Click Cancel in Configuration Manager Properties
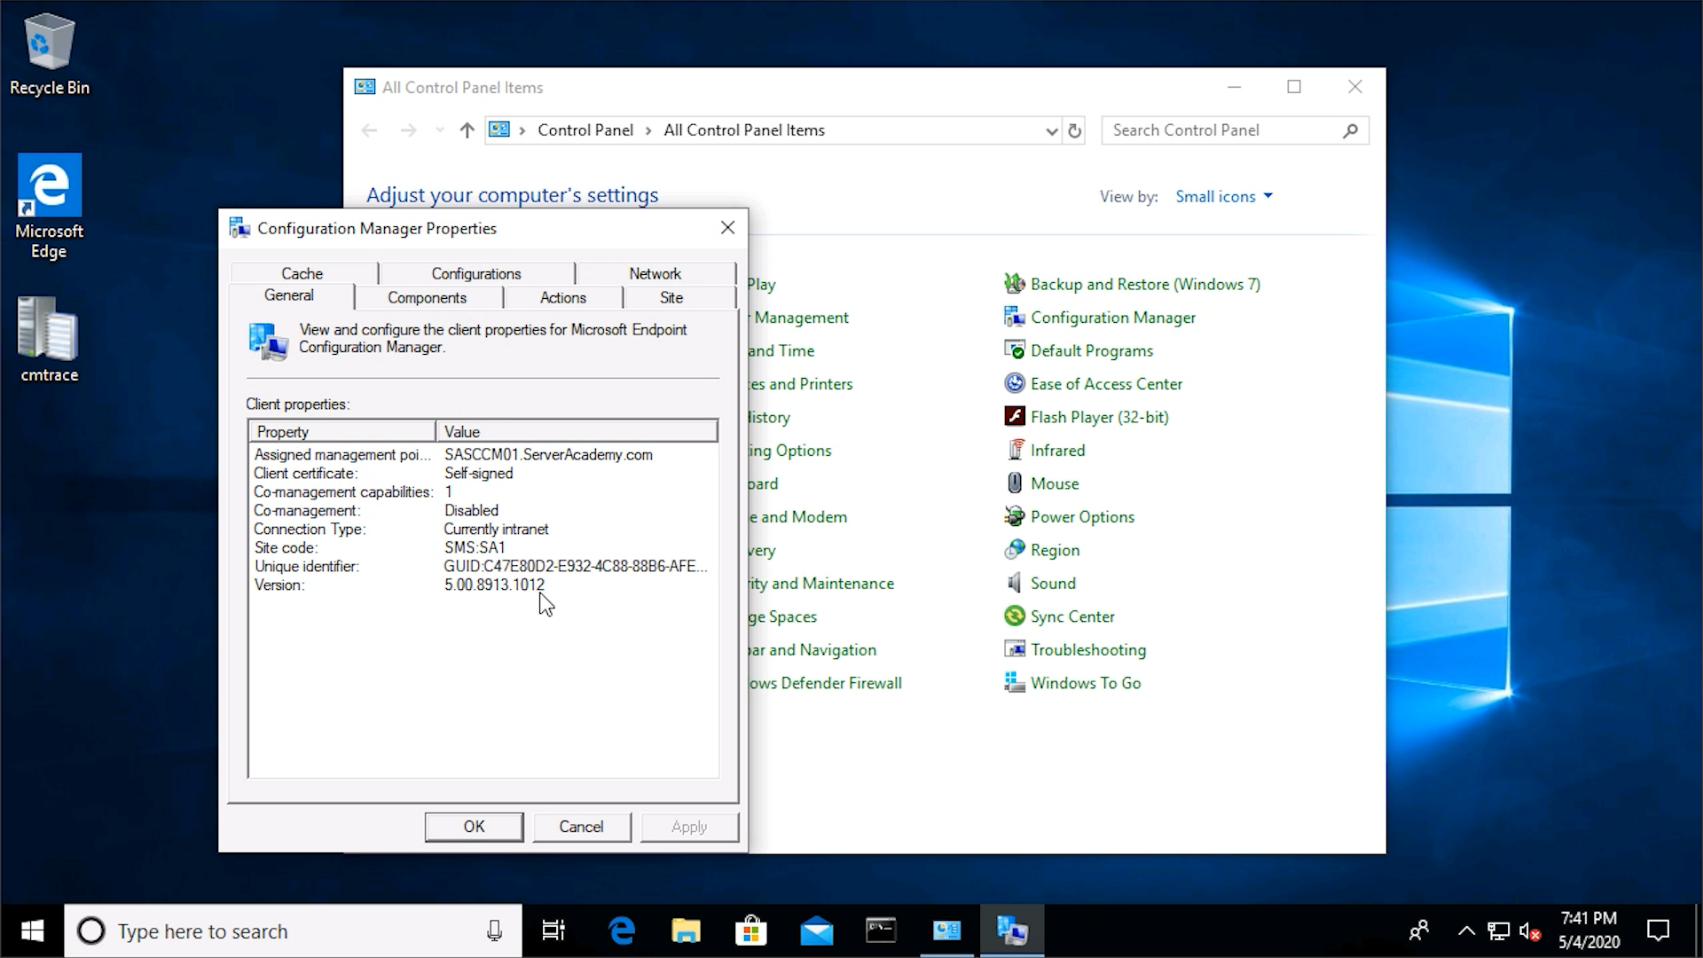Viewport: 1703px width, 958px height. click(581, 827)
